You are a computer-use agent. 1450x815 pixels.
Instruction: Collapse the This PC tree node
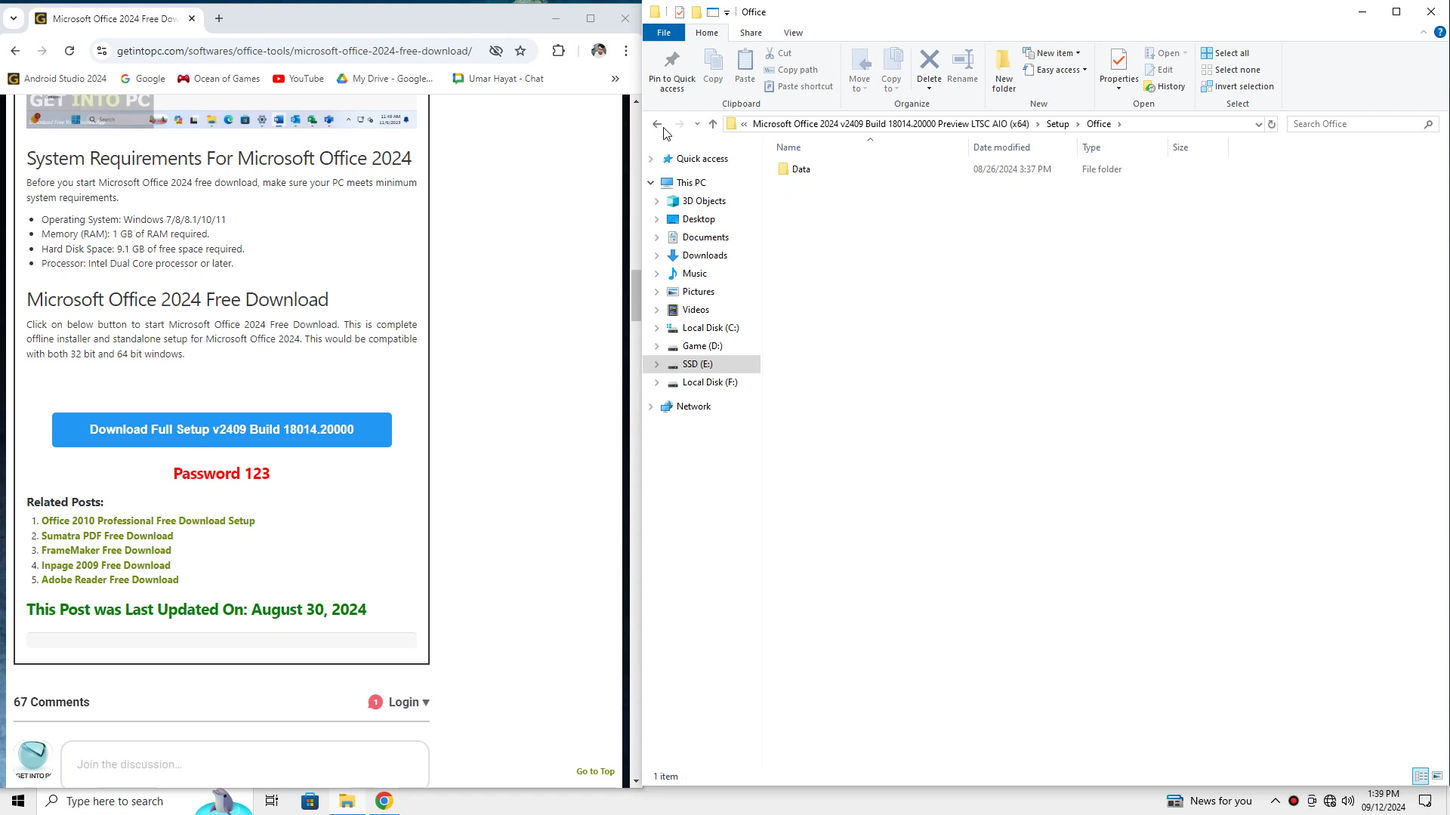[651, 183]
